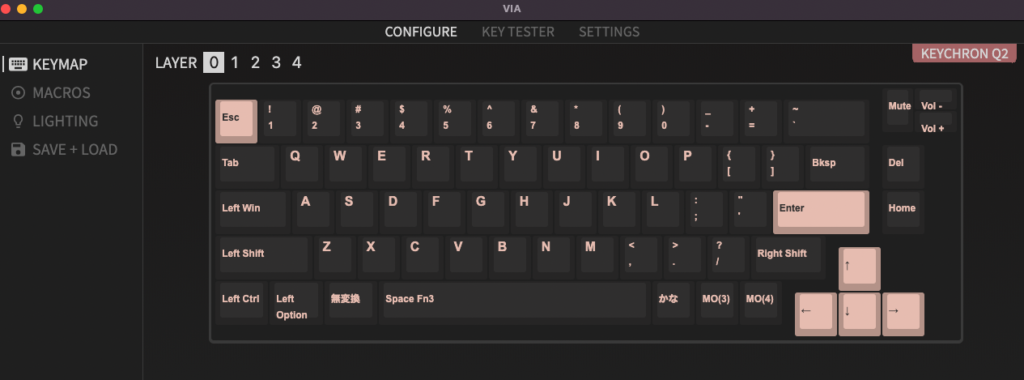Select the left arrow key
The width and height of the screenshot is (1024, 380).
816,314
